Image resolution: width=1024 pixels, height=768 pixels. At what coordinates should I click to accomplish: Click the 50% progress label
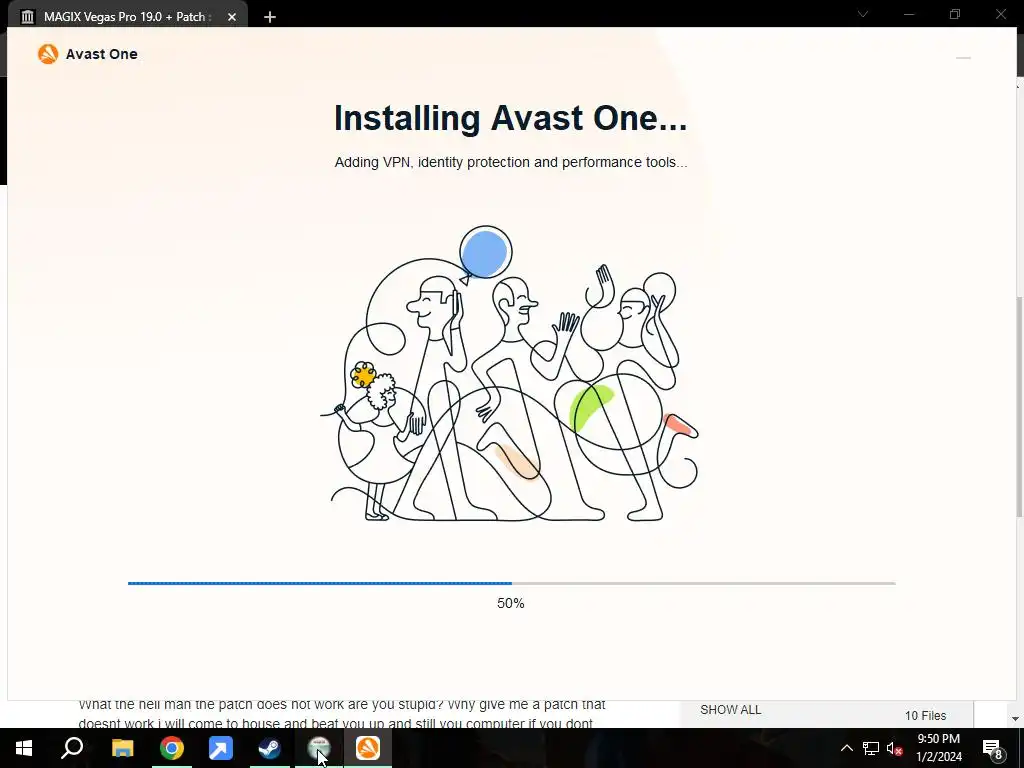(x=511, y=603)
